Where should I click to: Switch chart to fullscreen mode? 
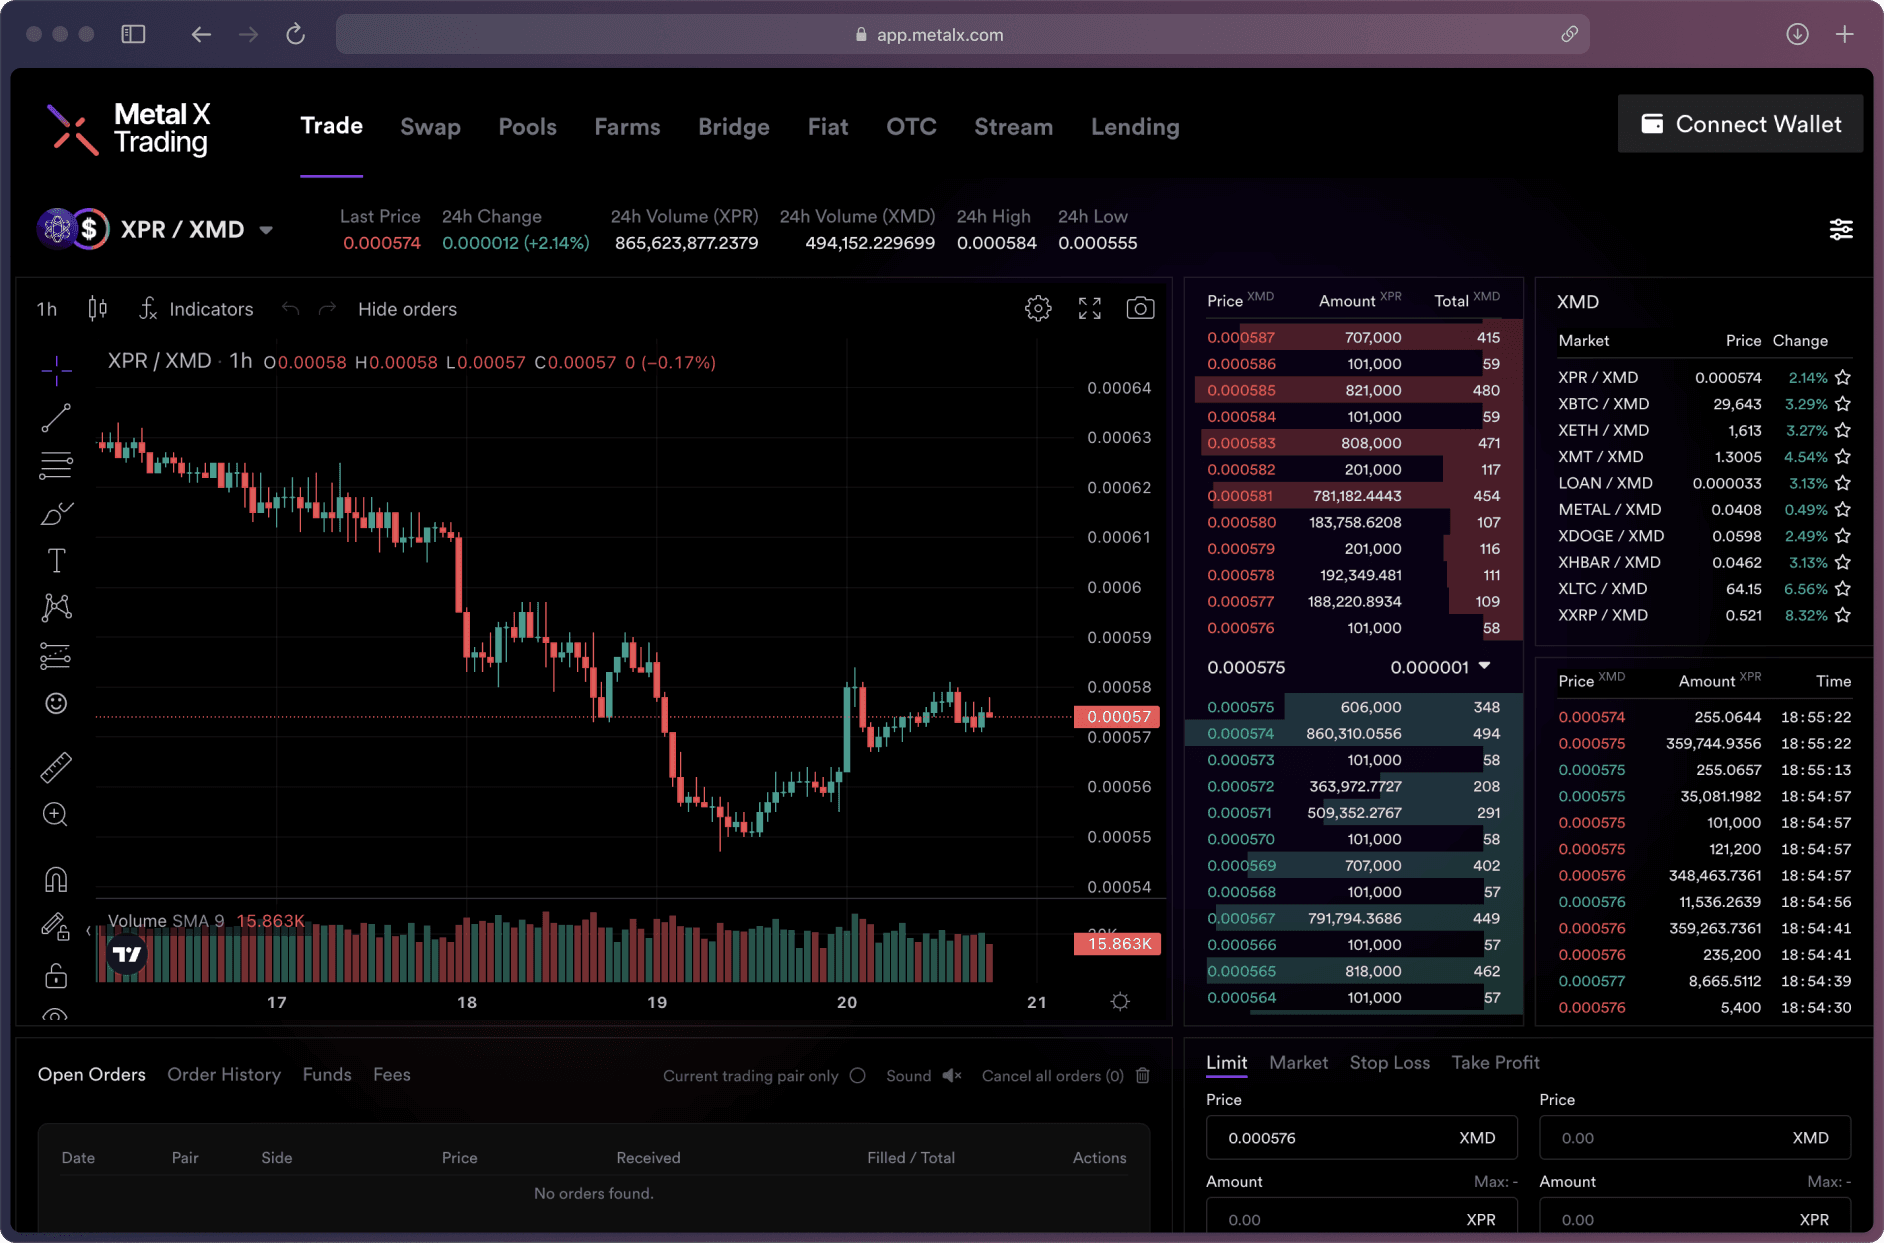1090,309
